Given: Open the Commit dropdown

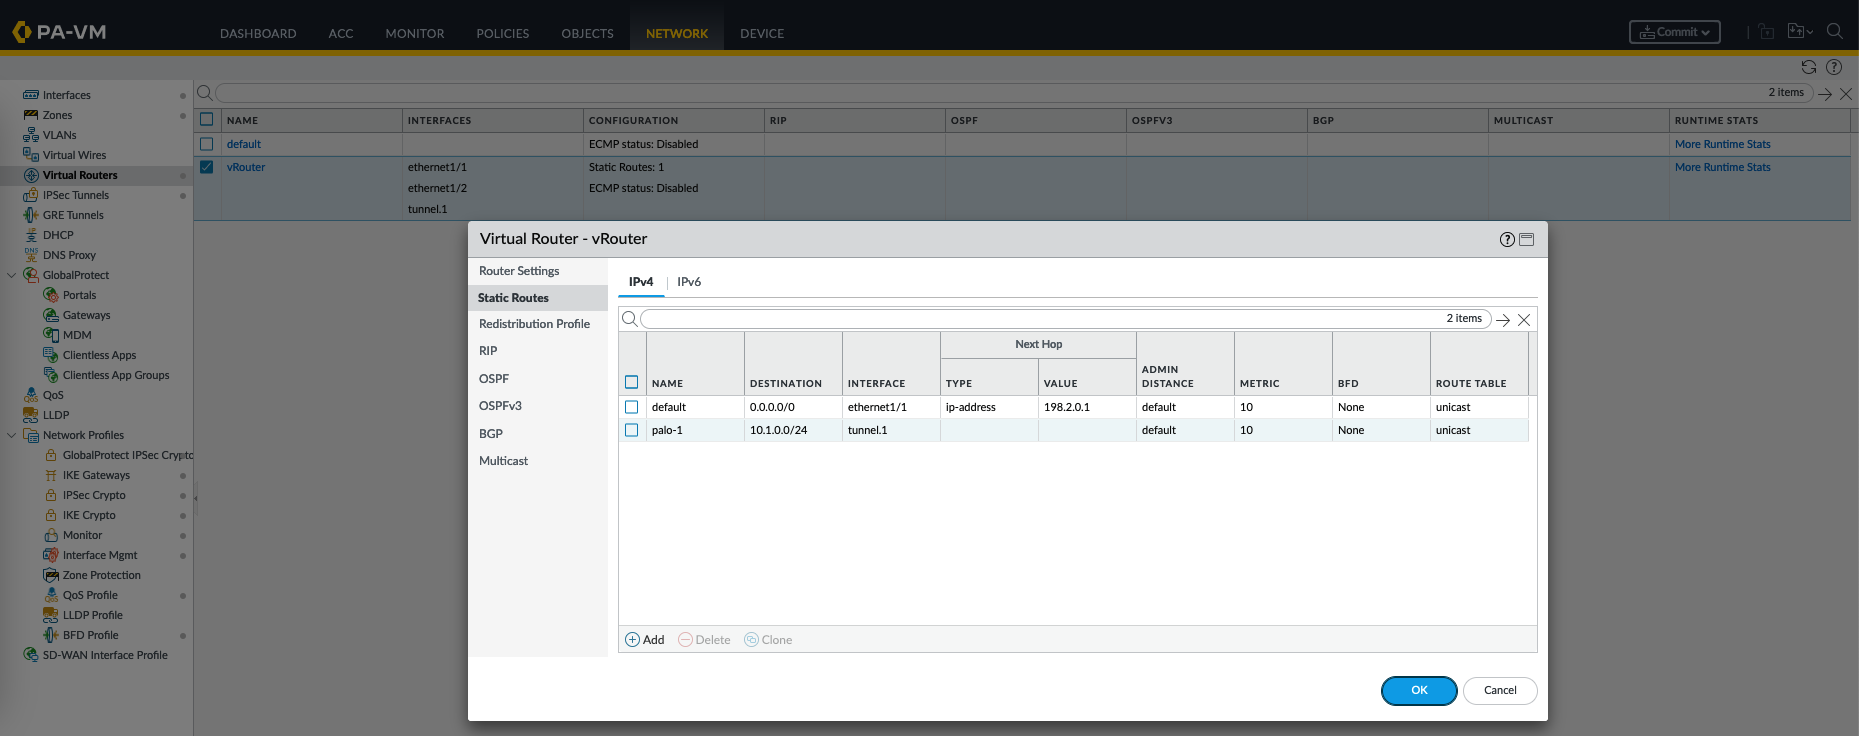Looking at the screenshot, I should [x=1675, y=32].
